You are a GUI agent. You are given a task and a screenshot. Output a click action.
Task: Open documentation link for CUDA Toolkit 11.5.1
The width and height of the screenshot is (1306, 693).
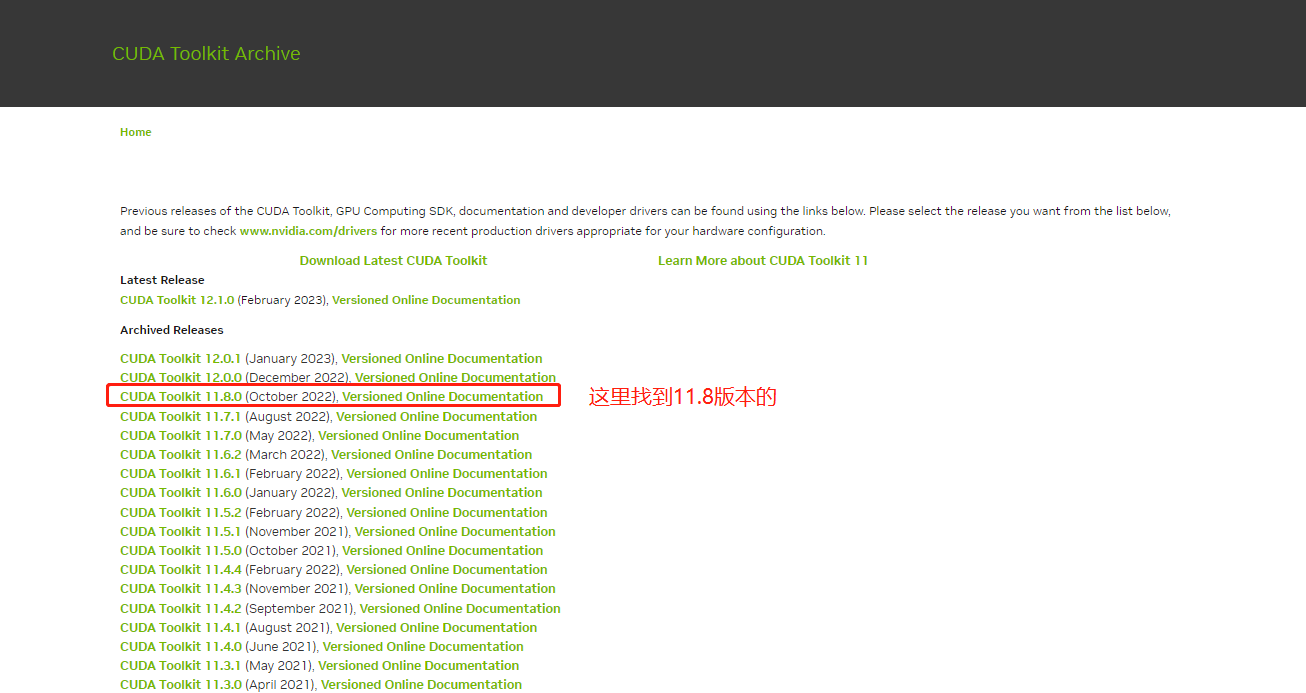click(455, 532)
